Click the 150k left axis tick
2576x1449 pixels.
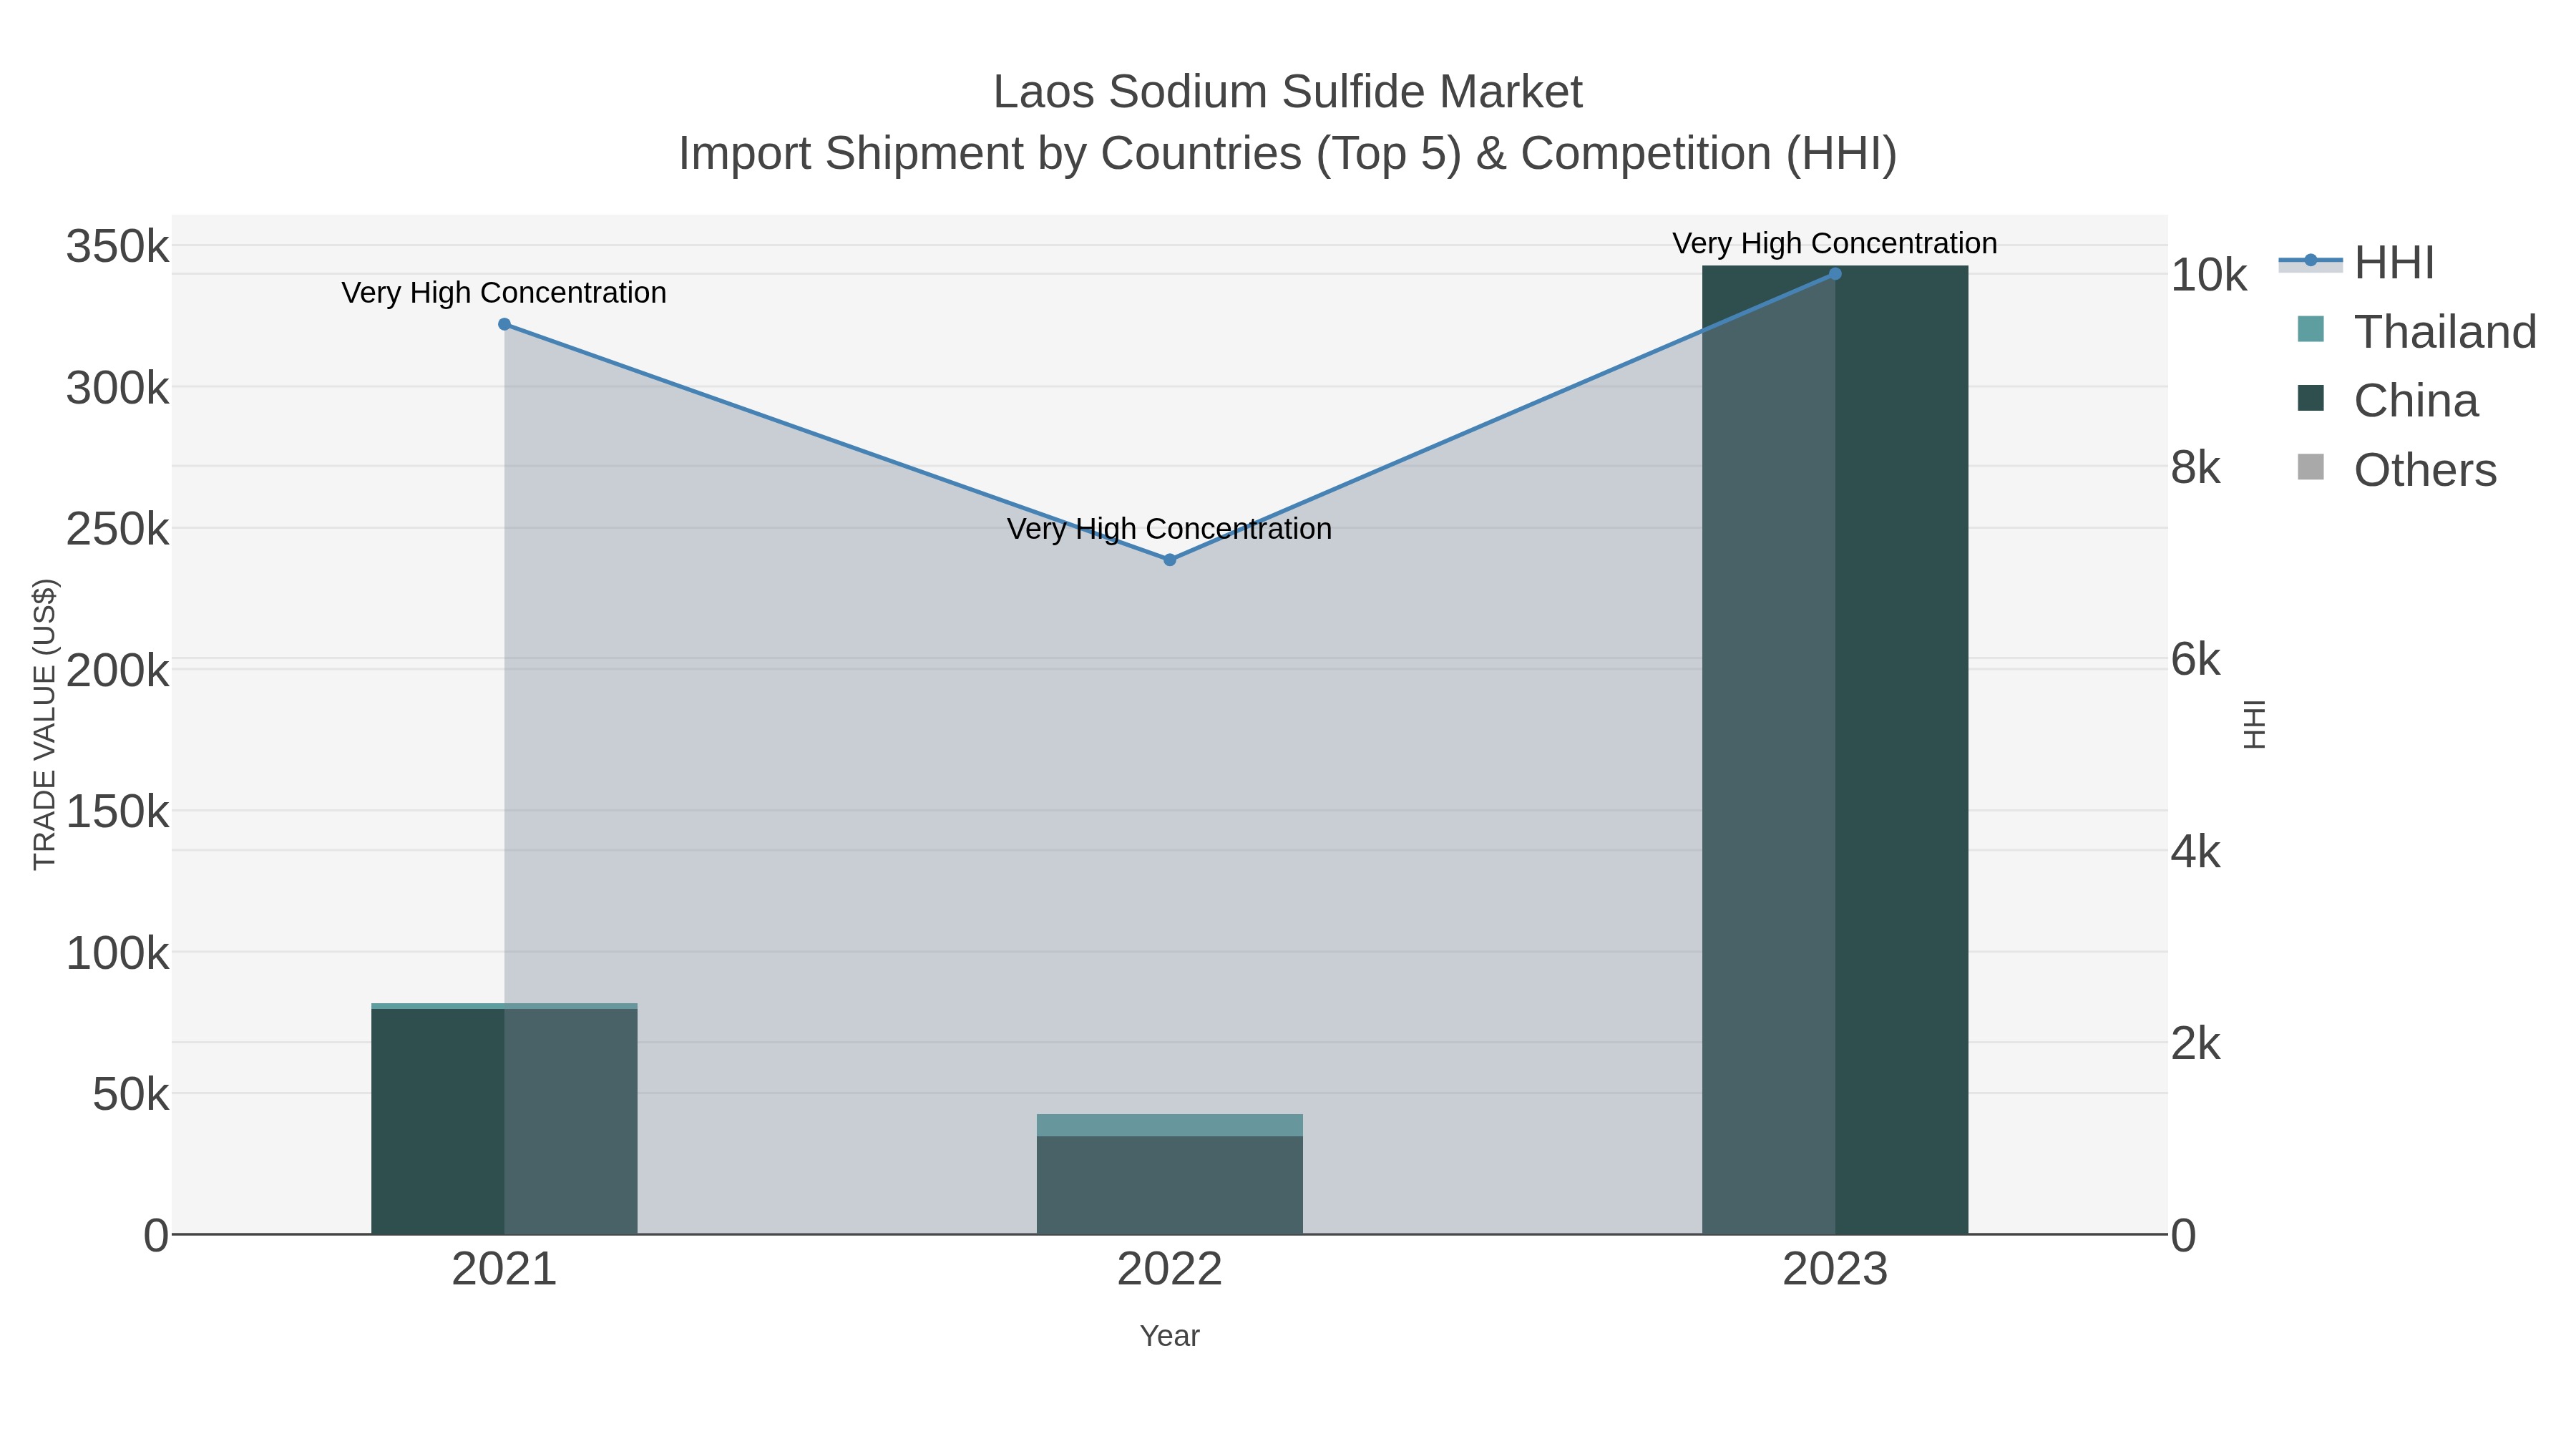(118, 811)
